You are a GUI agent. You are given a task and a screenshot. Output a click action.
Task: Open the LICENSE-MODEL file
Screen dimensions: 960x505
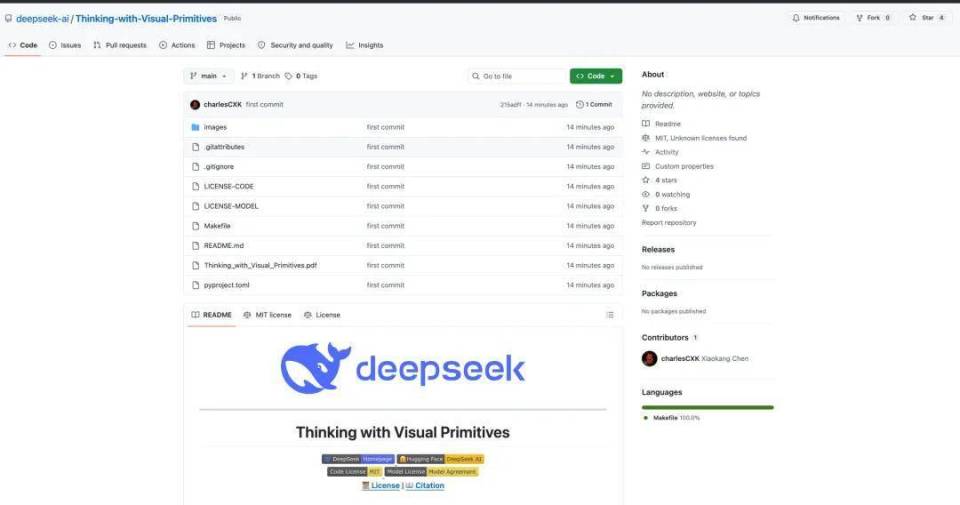click(231, 206)
